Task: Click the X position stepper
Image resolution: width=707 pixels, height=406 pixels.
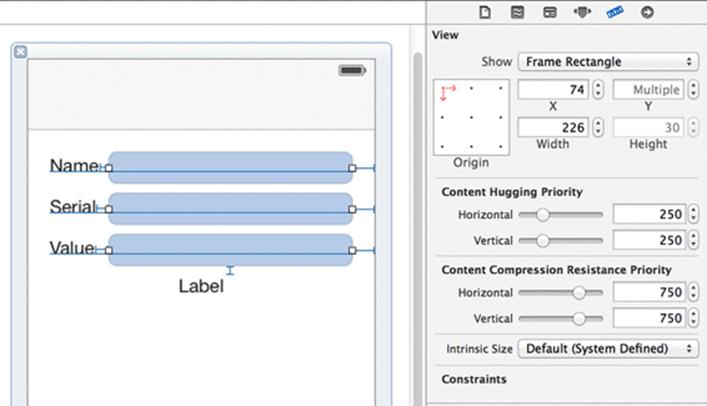Action: tap(598, 89)
